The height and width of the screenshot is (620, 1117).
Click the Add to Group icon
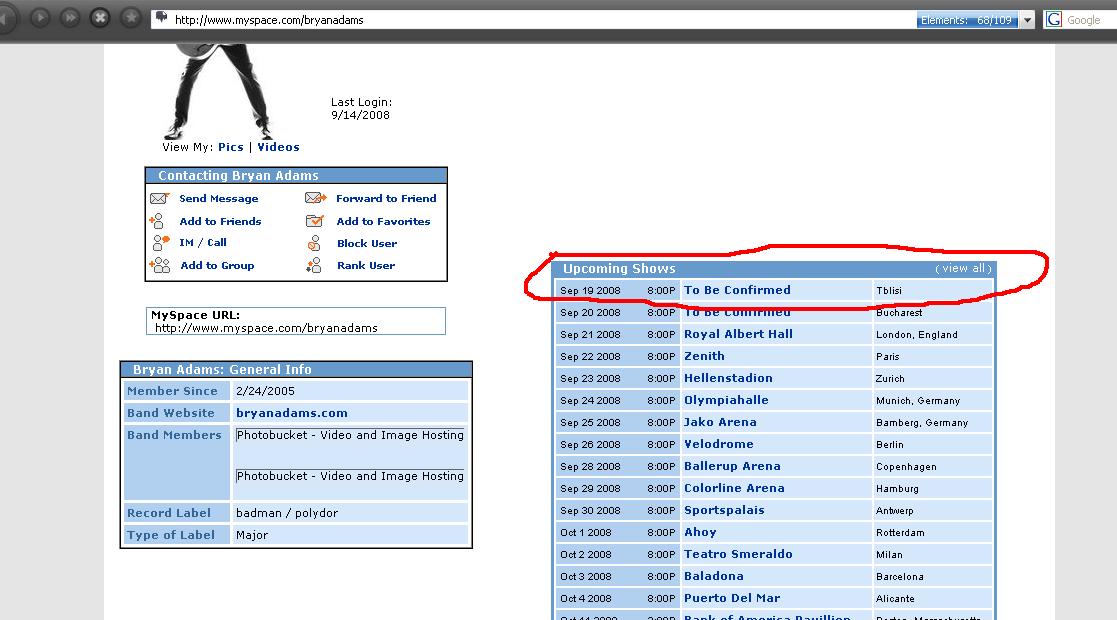click(159, 266)
